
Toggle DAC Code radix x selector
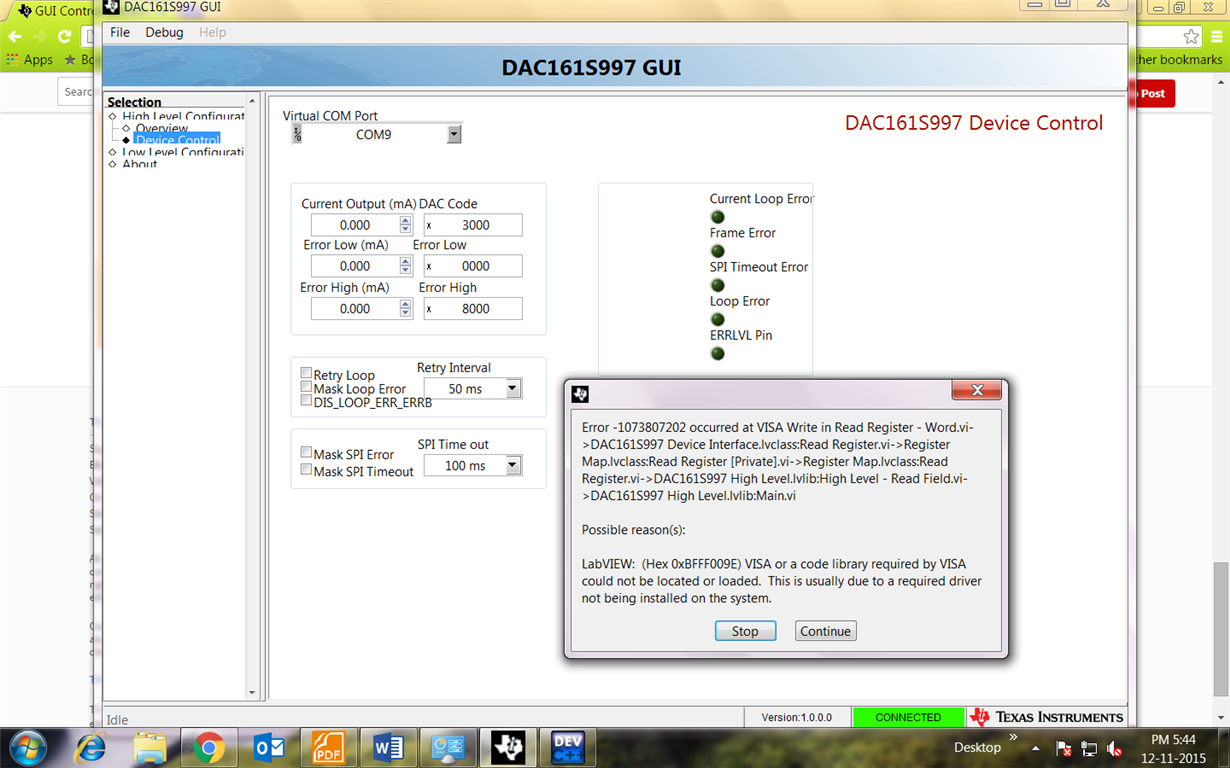(x=429, y=226)
